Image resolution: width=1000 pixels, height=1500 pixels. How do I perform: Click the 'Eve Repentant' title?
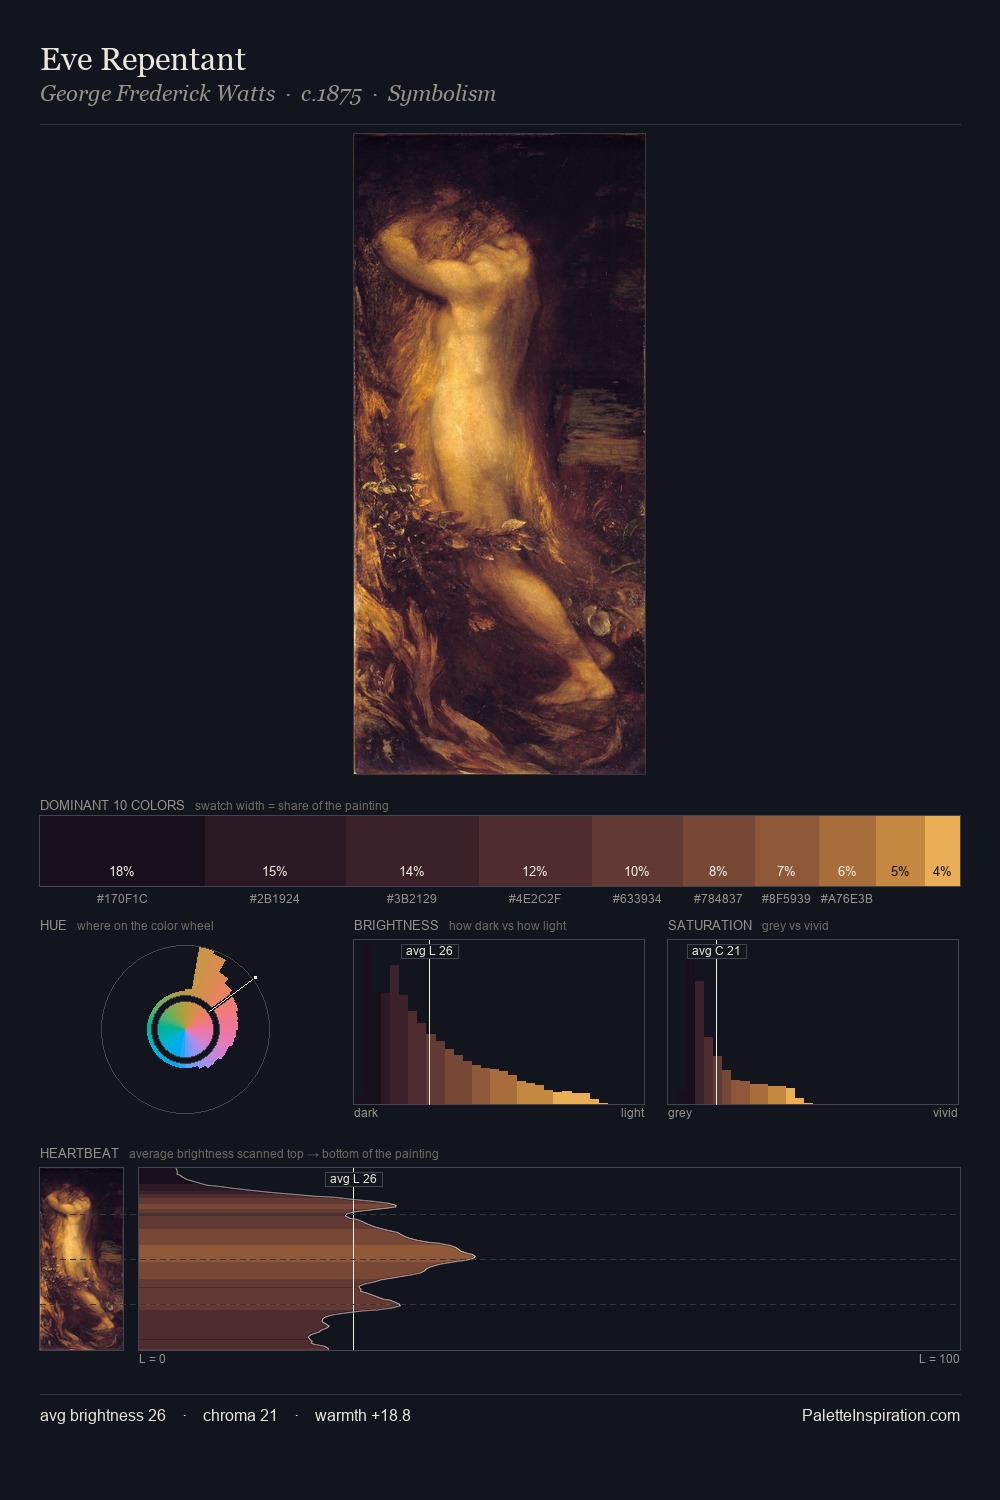(143, 60)
